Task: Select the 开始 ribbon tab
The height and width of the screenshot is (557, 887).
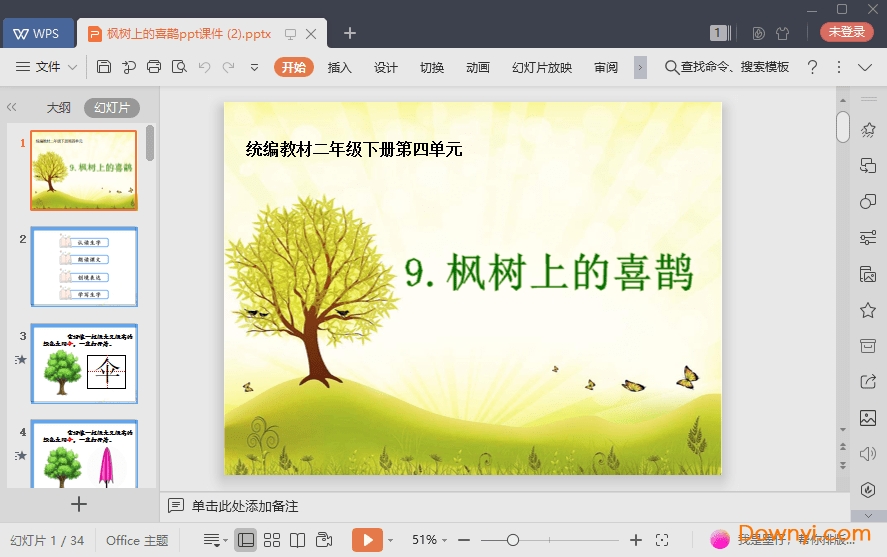Action: click(x=294, y=67)
